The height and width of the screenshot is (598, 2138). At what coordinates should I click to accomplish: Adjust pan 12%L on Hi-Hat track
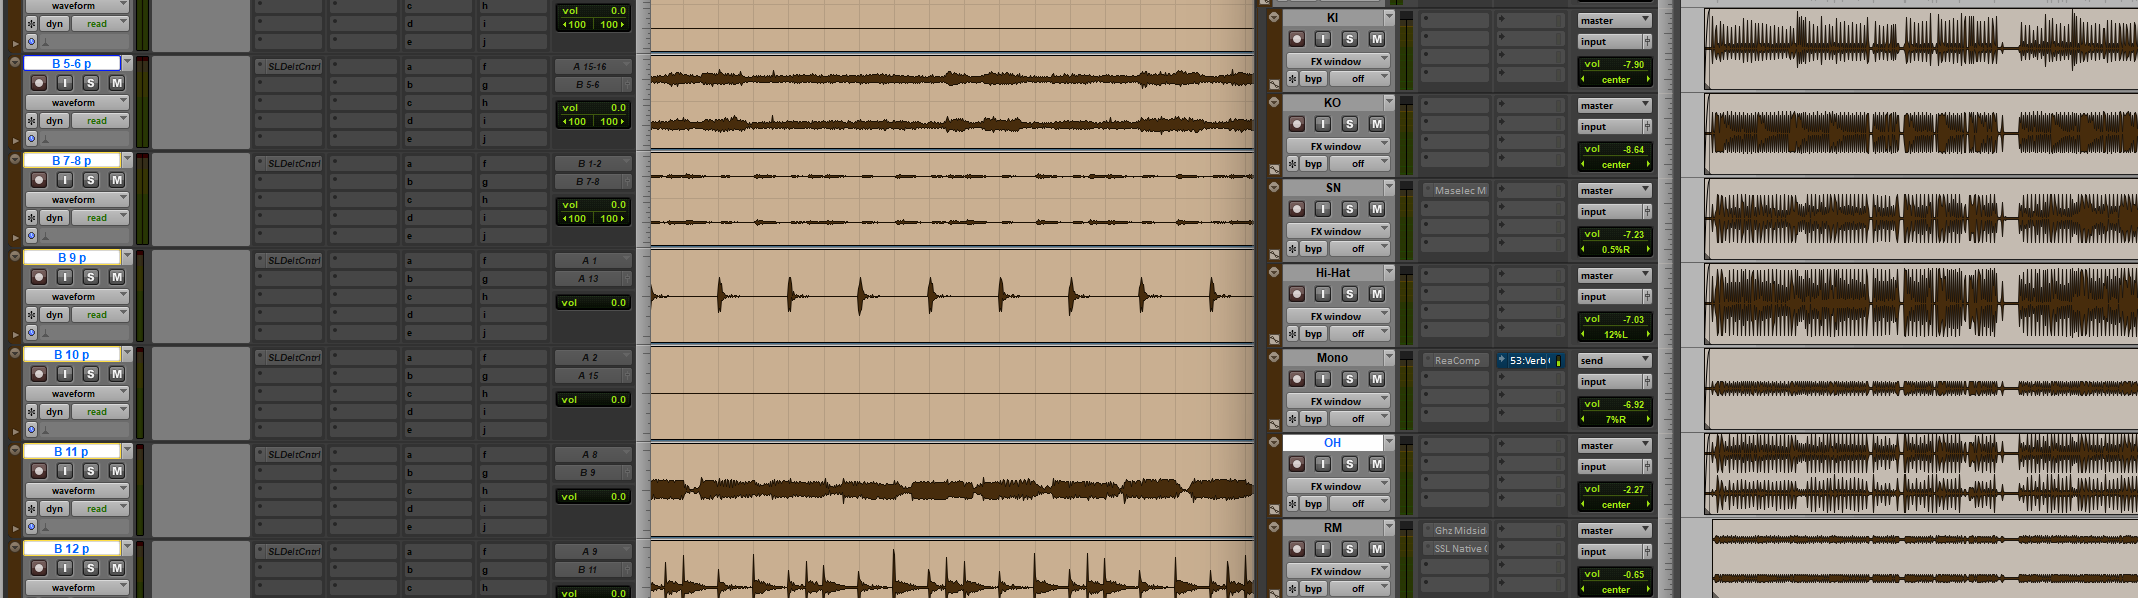click(x=1614, y=334)
